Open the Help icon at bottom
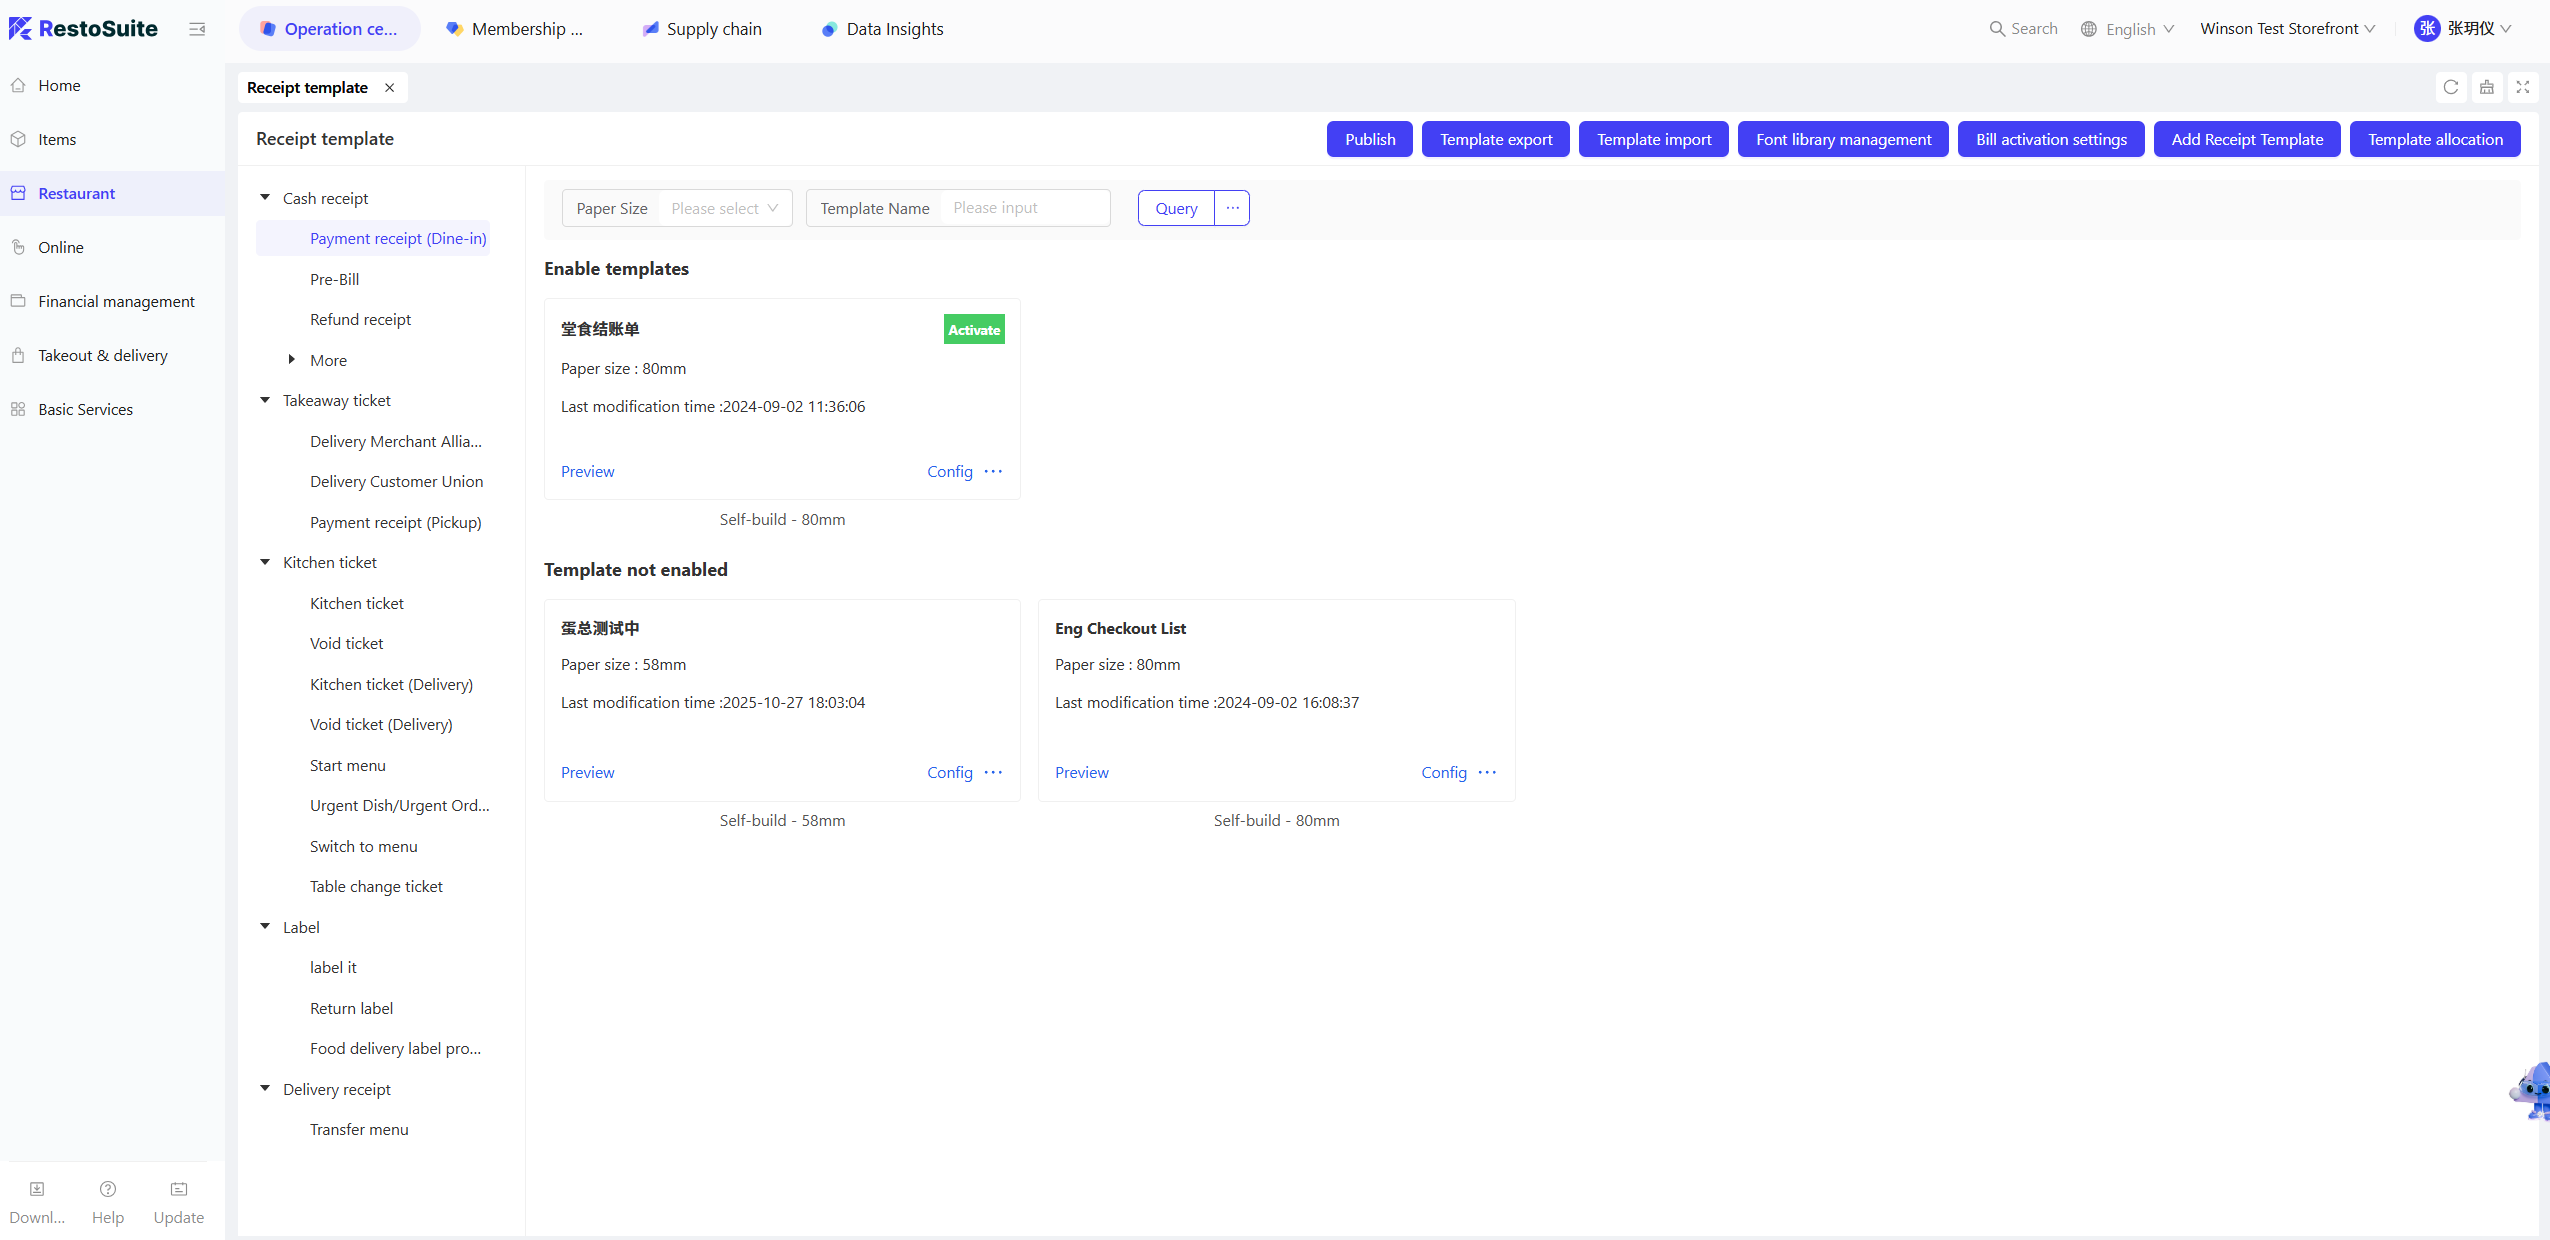The image size is (2550, 1240). tap(107, 1189)
